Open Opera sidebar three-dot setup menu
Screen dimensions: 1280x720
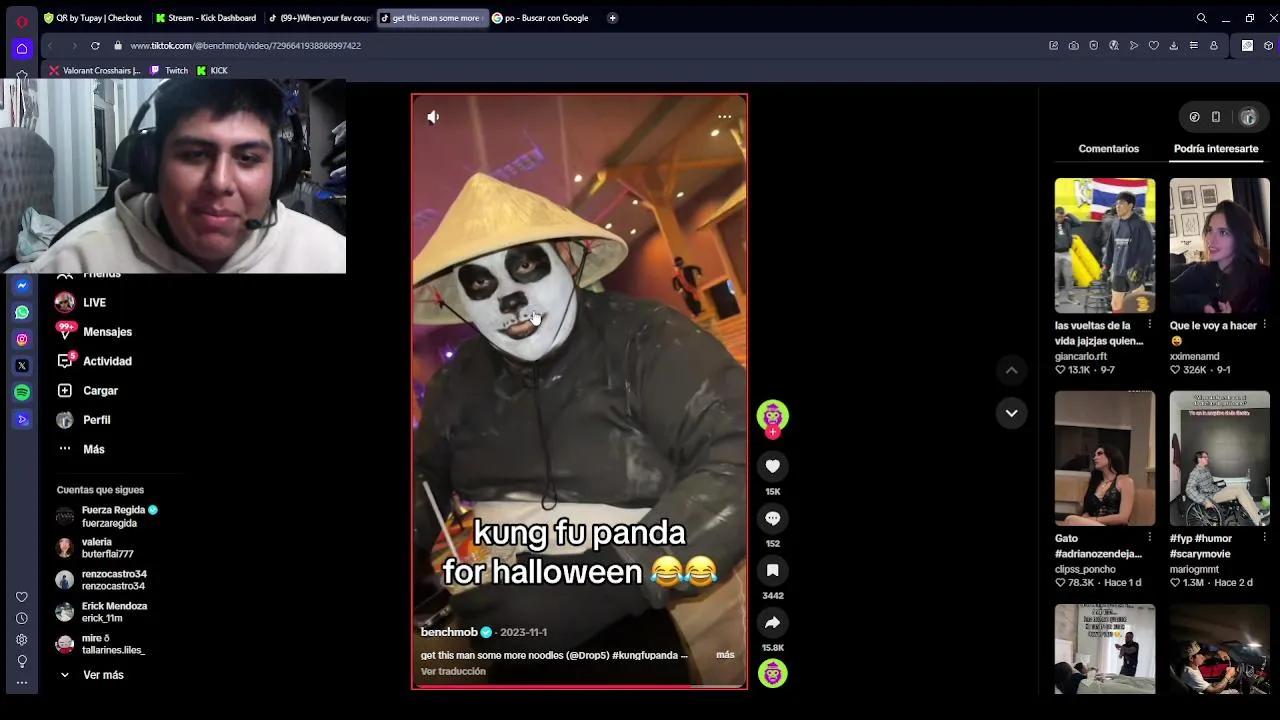pos(22,683)
